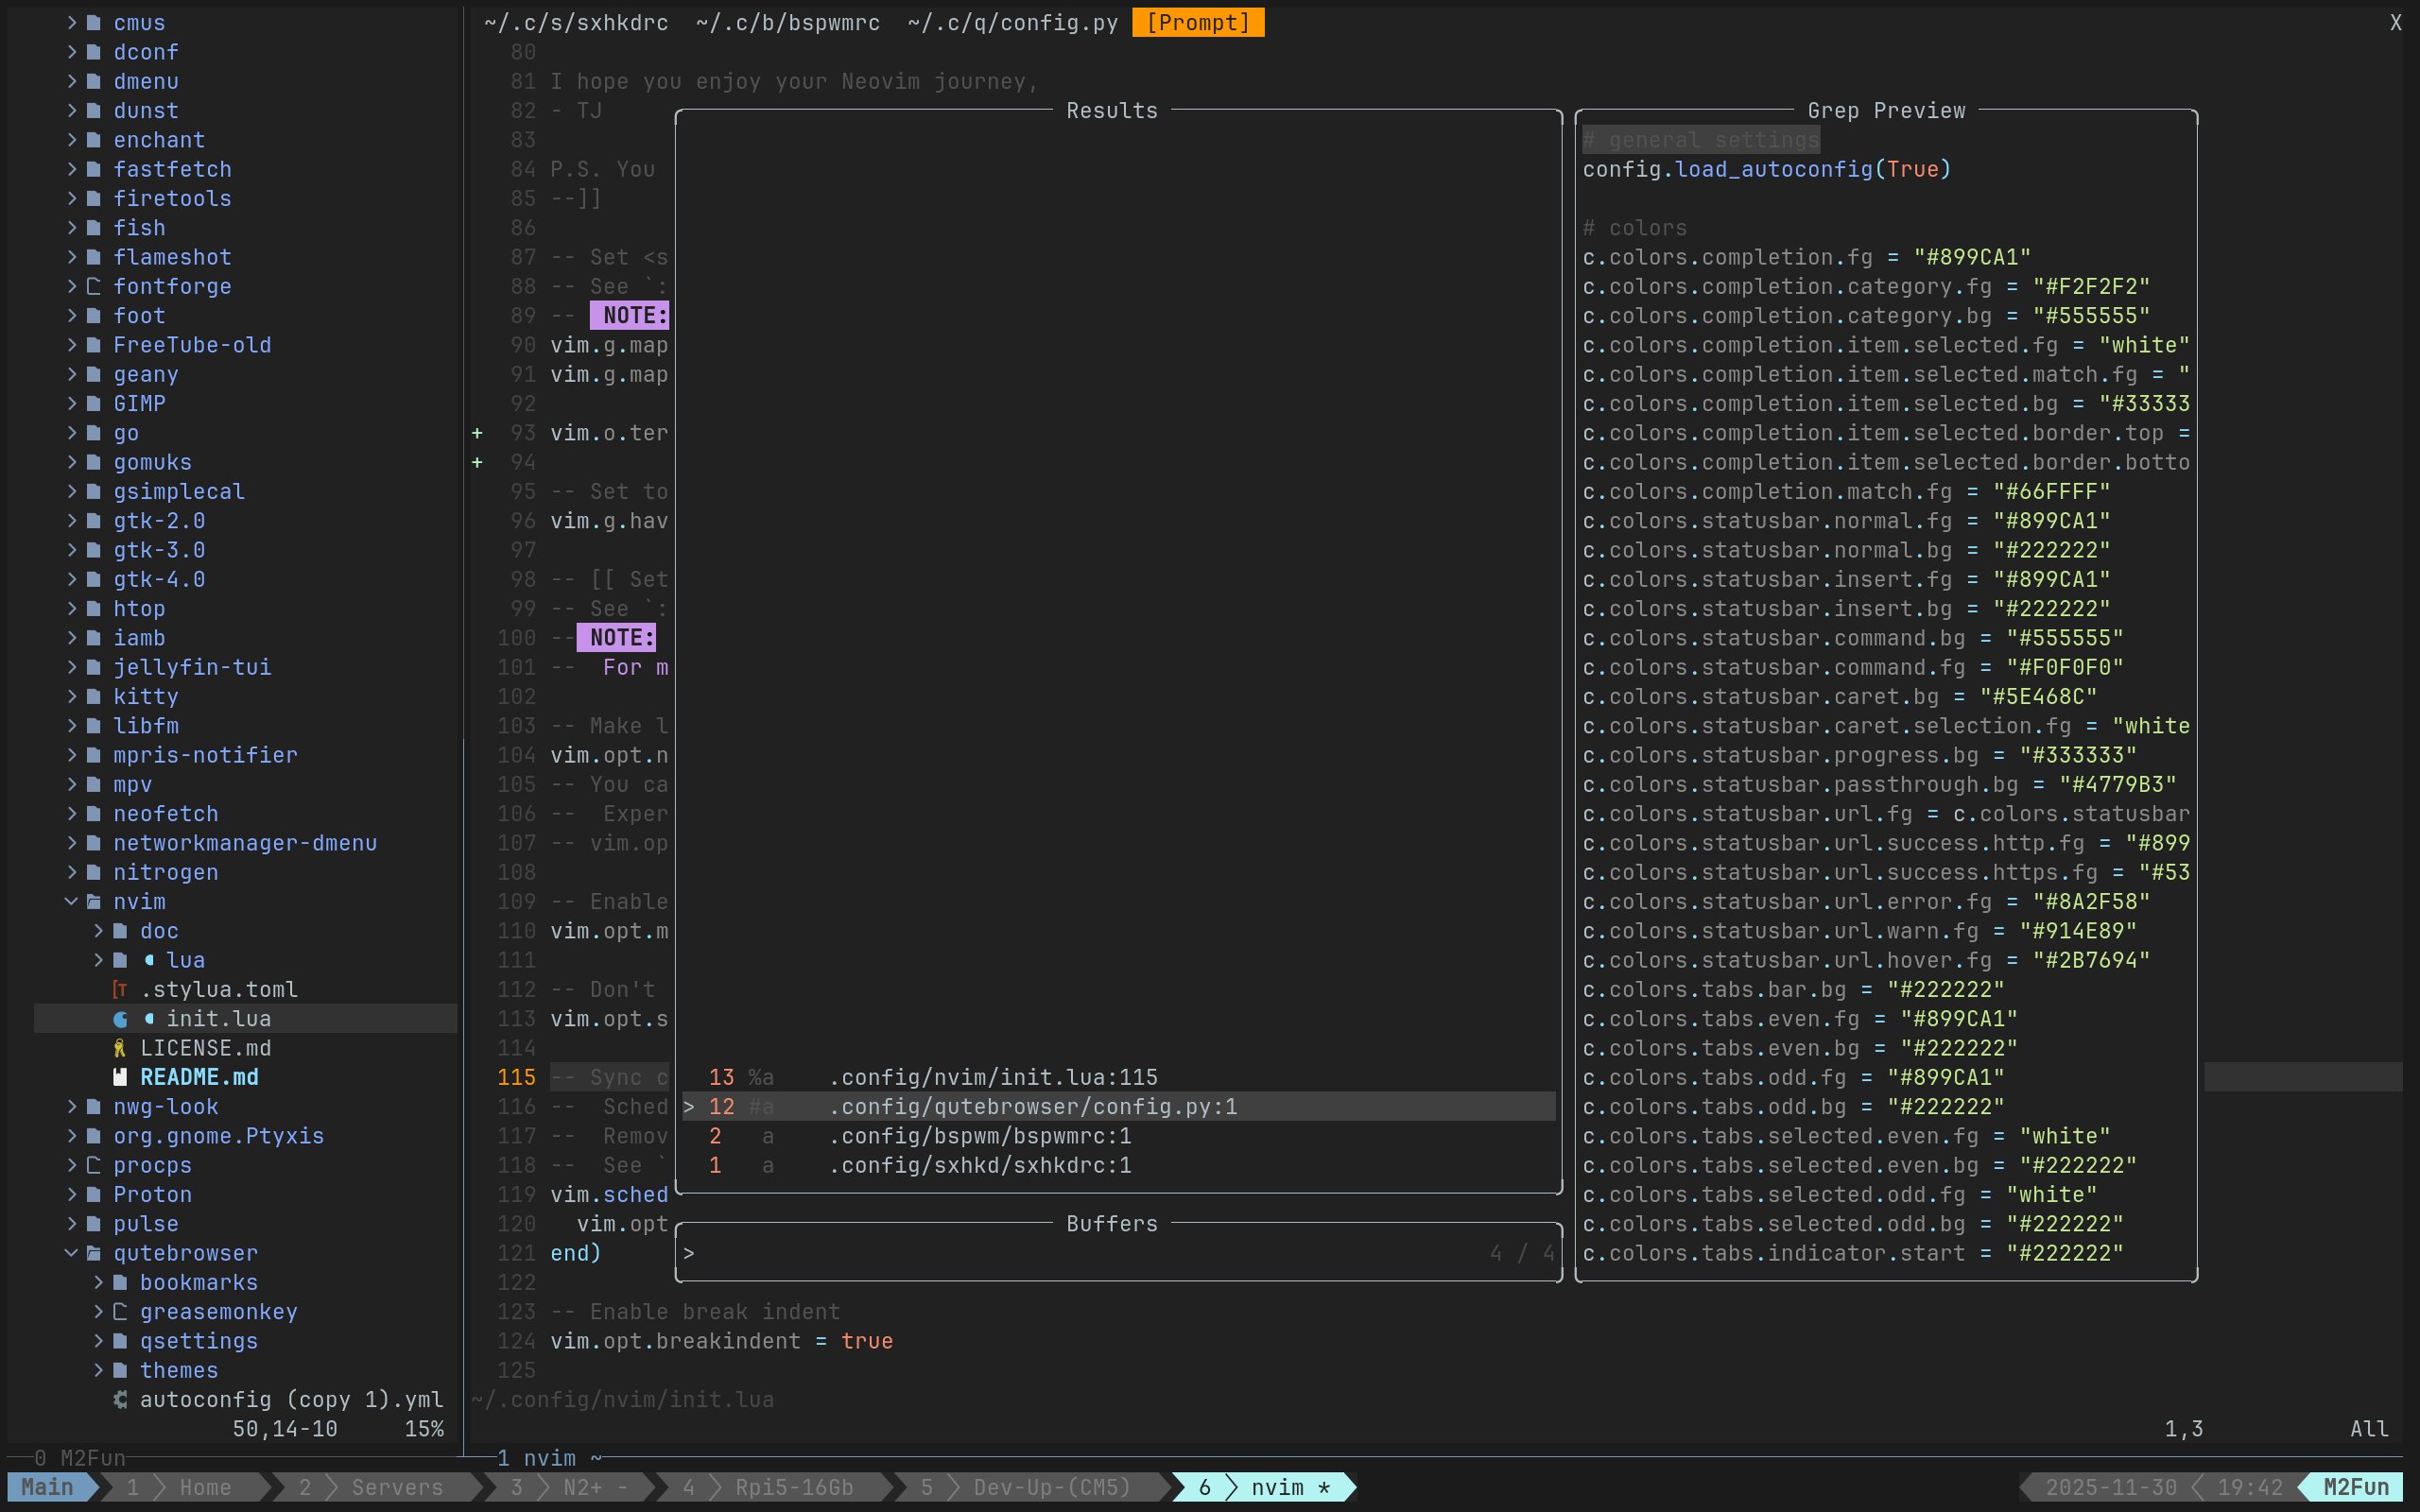Click the README.md book icon
2420x1512 pixels.
point(120,1077)
